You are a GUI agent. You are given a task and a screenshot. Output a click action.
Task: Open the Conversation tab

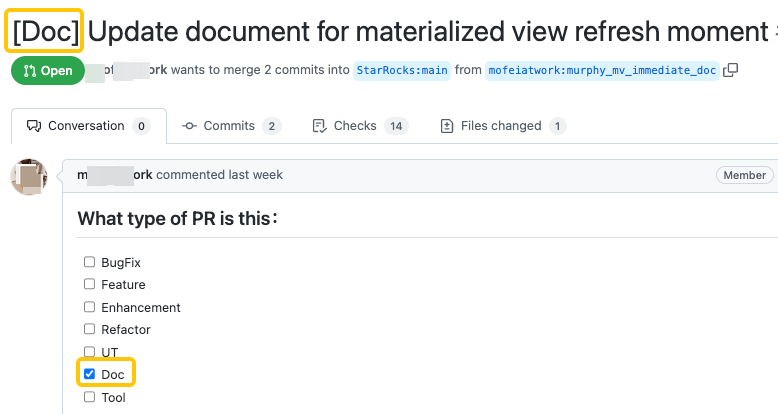coord(86,126)
